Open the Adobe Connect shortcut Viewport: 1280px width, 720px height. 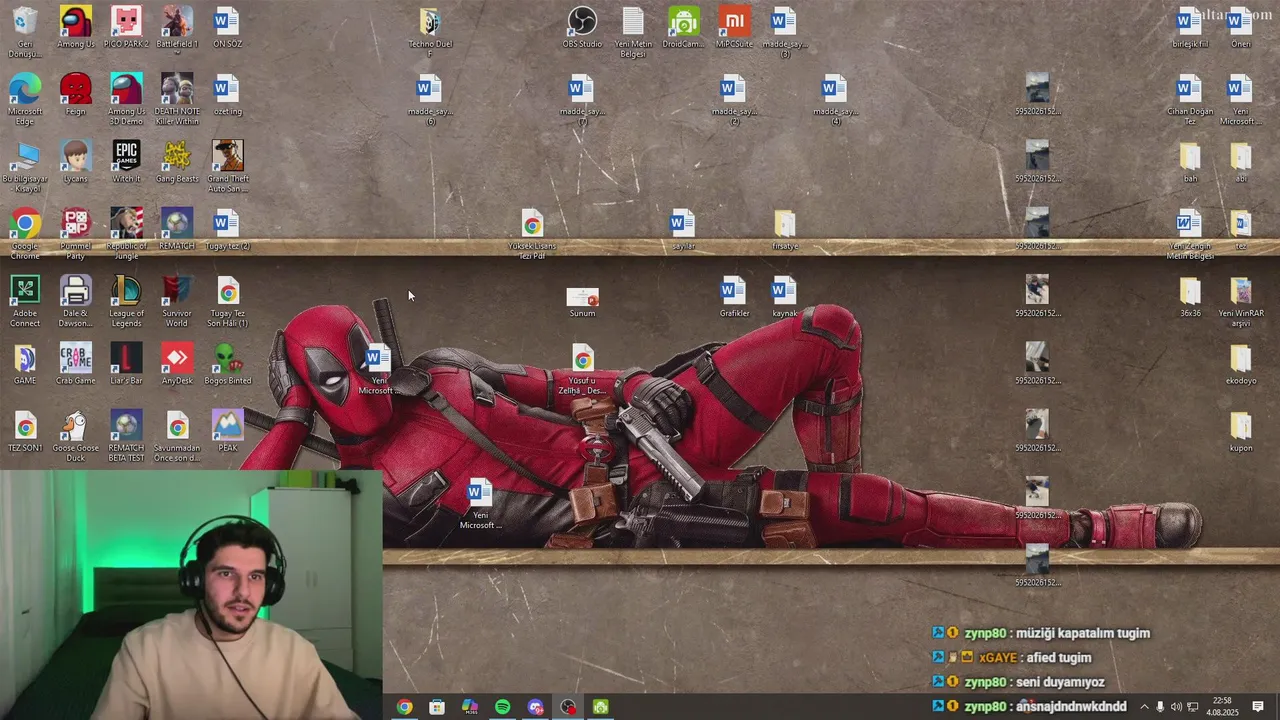coord(25,301)
